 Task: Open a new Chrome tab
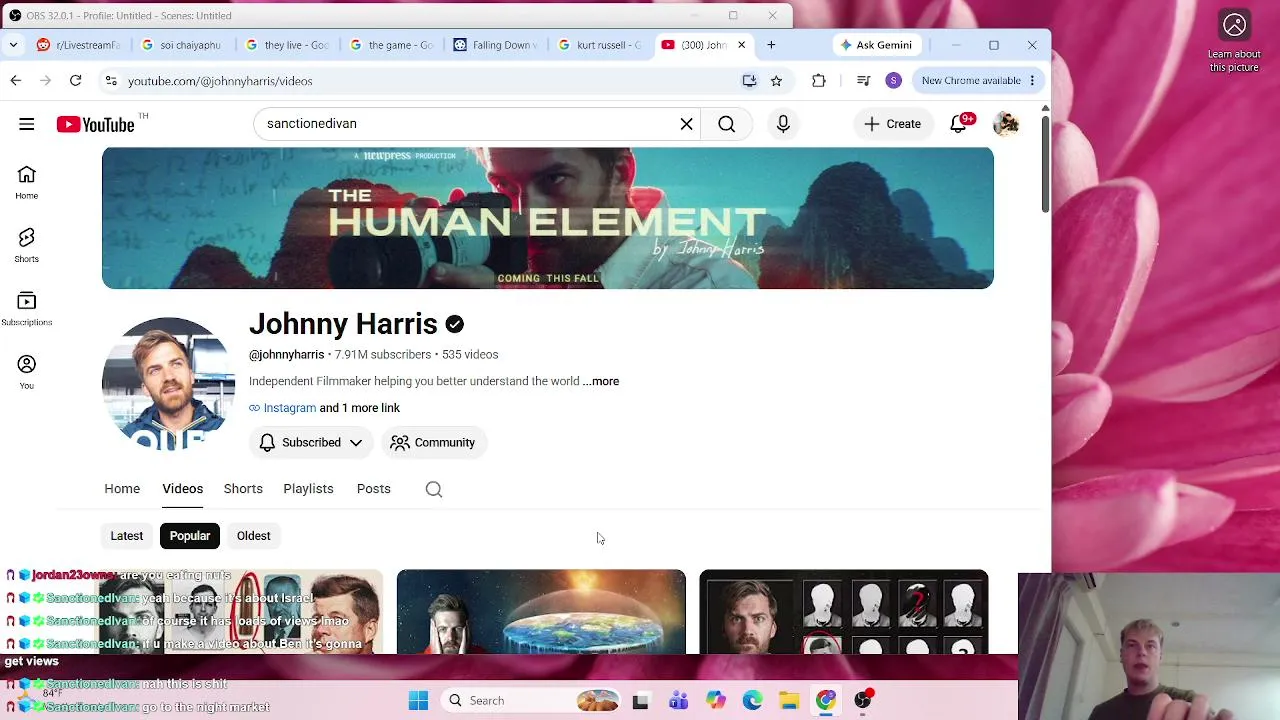pyautogui.click(x=771, y=45)
